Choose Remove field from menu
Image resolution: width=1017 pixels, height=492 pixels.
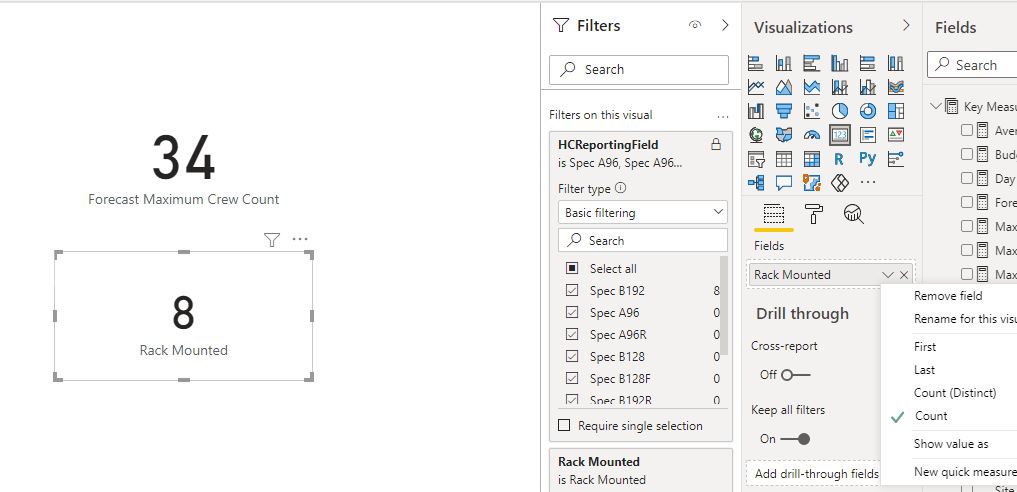[948, 296]
